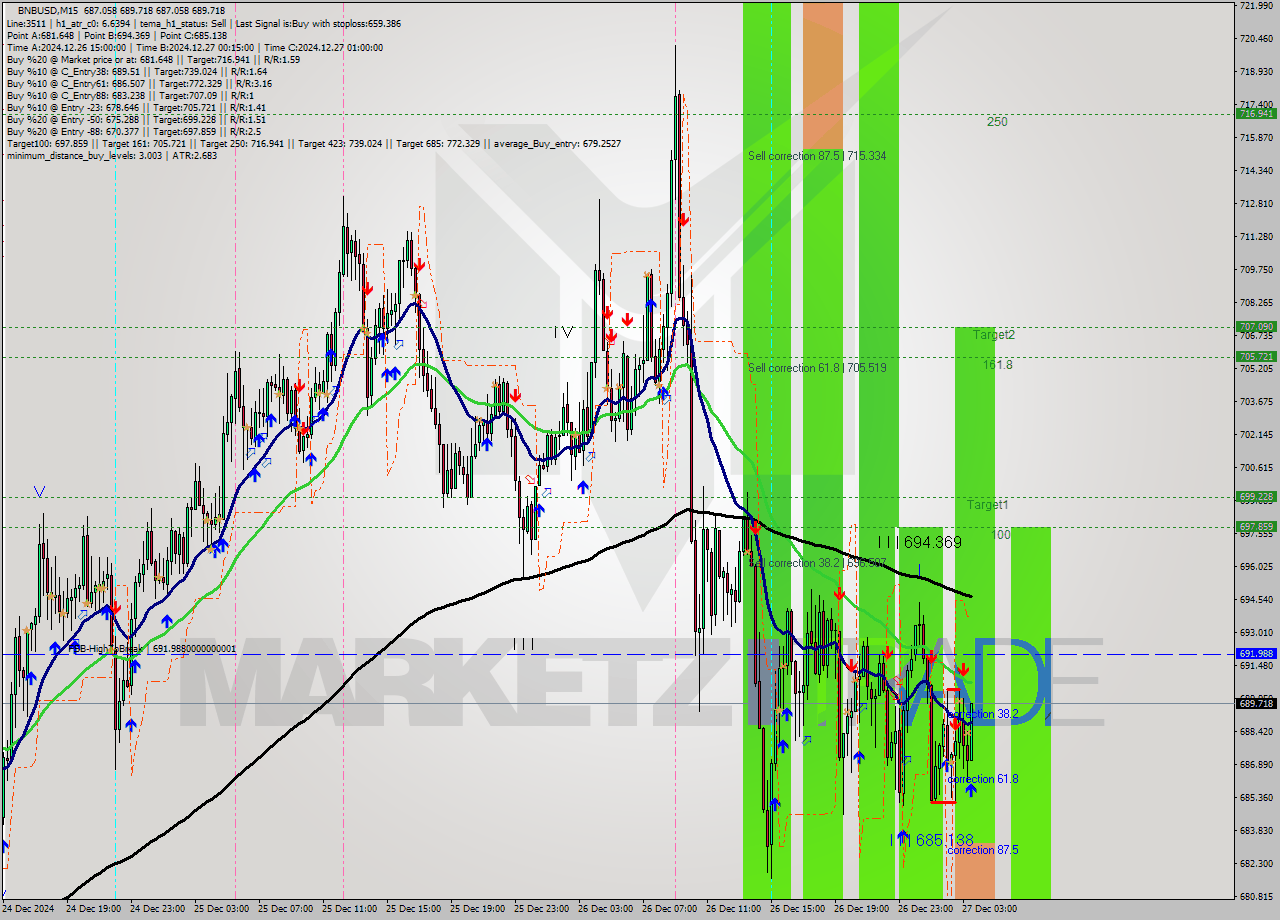
Task: Click the 'FSB-HighToBreak | 691.988' label
Action: click(152, 649)
